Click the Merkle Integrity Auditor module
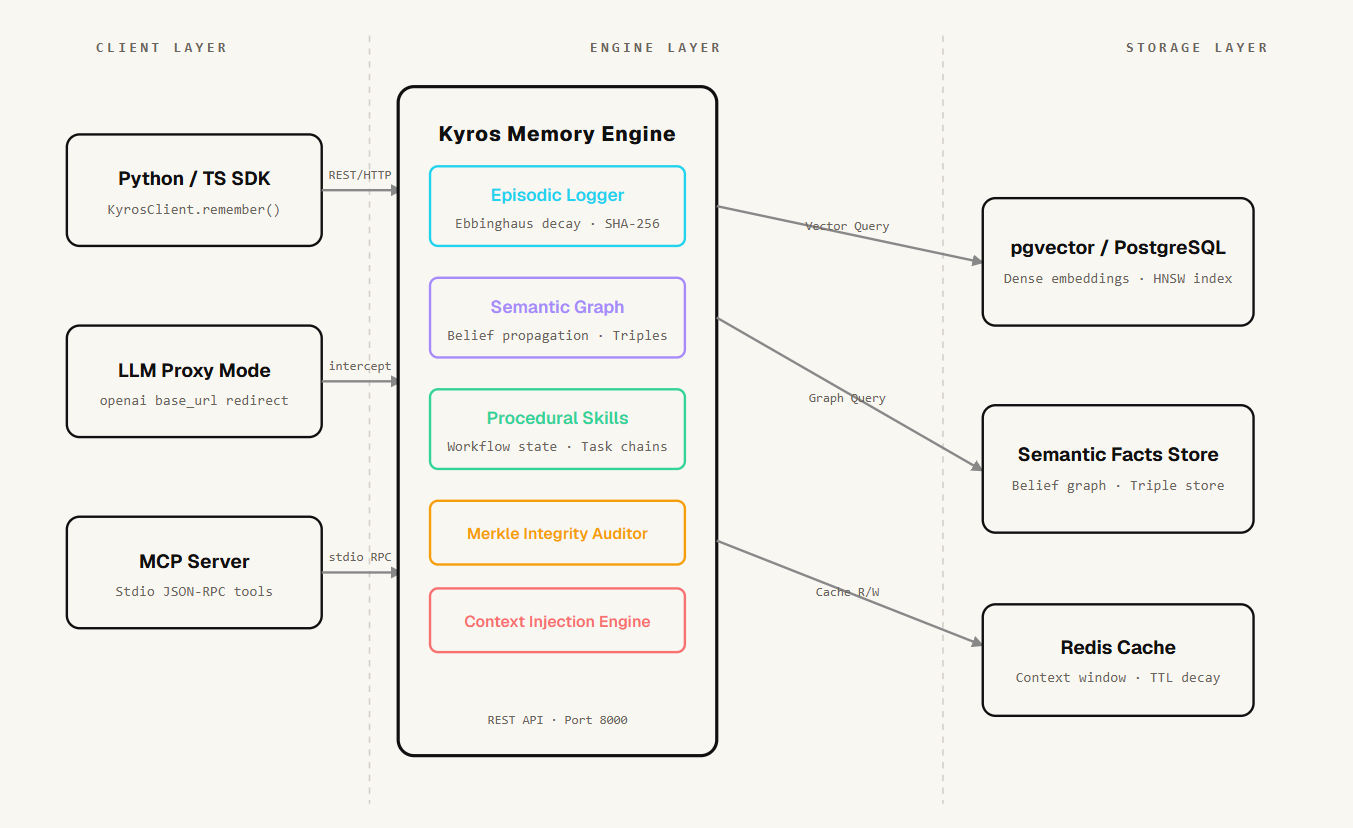 557,533
